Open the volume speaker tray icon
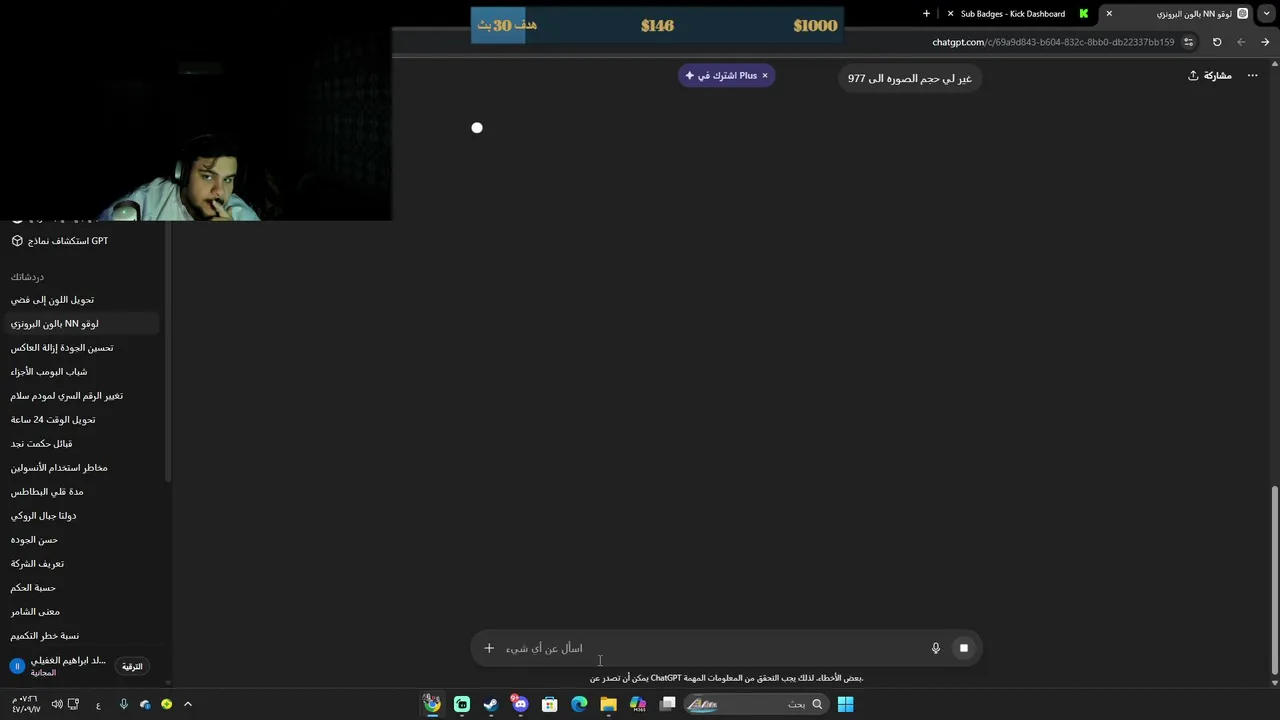The width and height of the screenshot is (1280, 720). tap(56, 704)
